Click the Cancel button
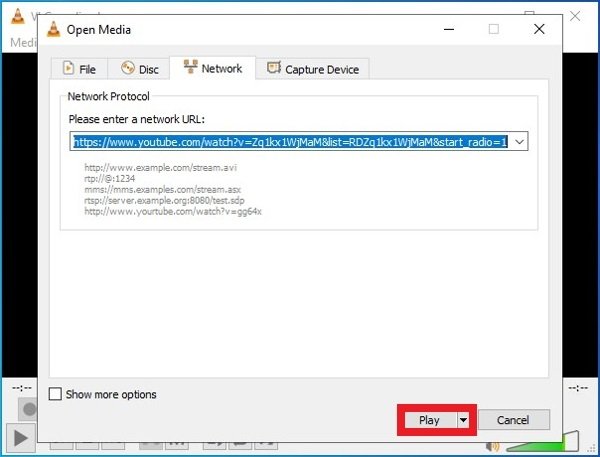The height and width of the screenshot is (457, 600). 513,420
